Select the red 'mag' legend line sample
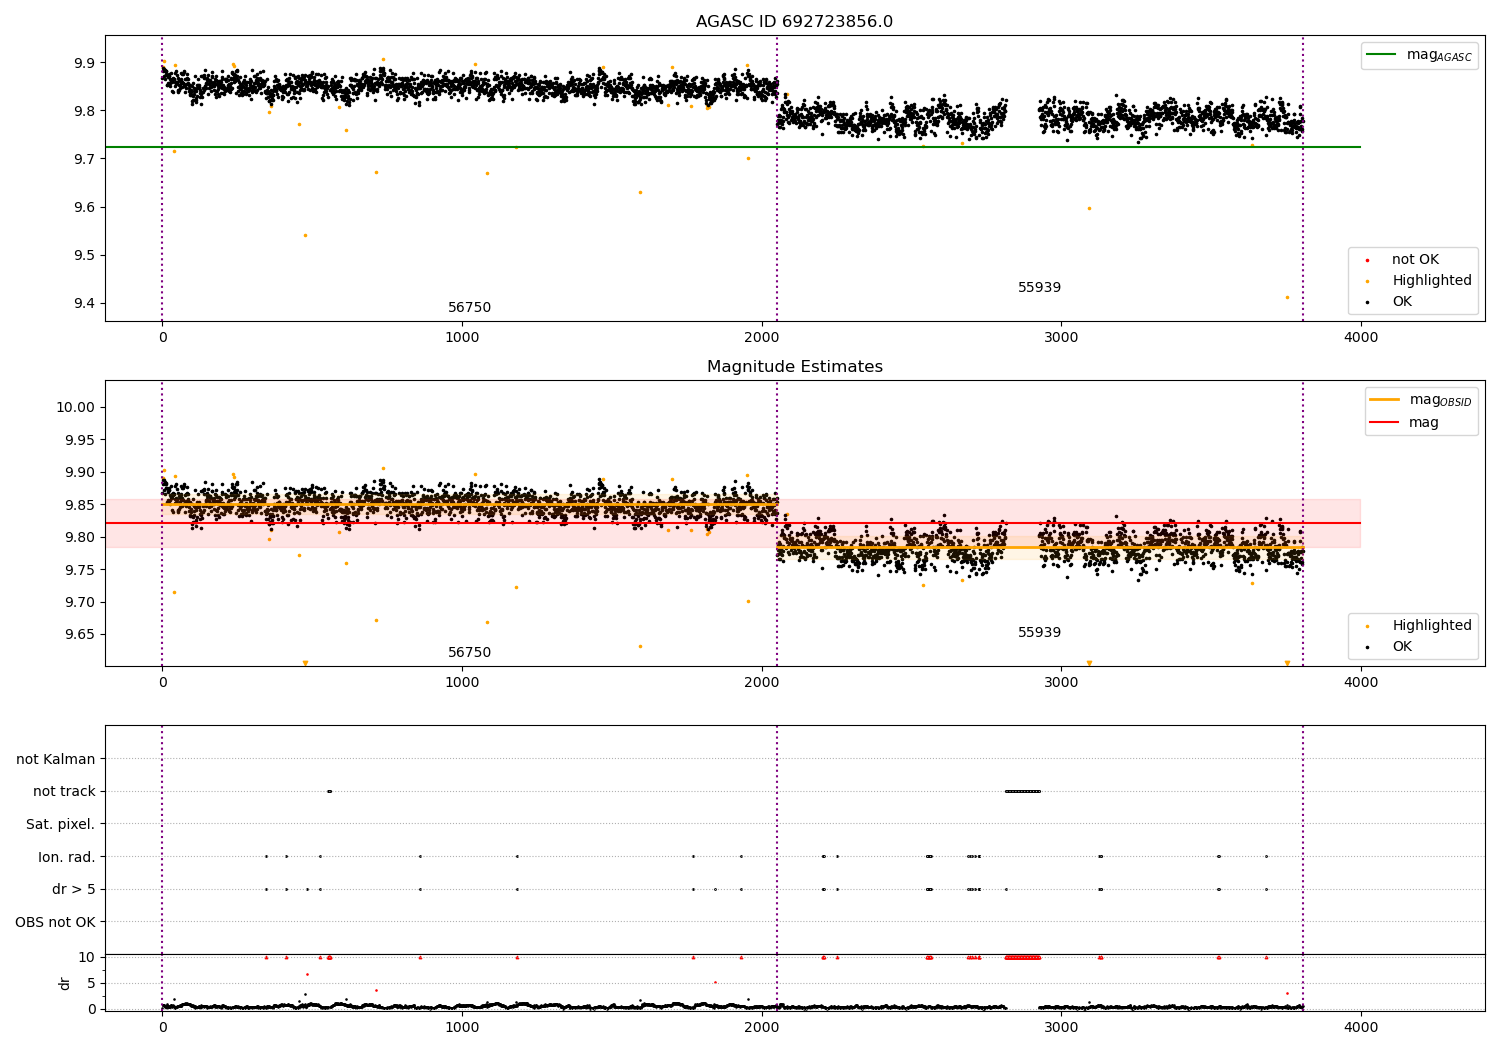Screen dimensions: 1500x1050 pyautogui.click(x=1385, y=422)
